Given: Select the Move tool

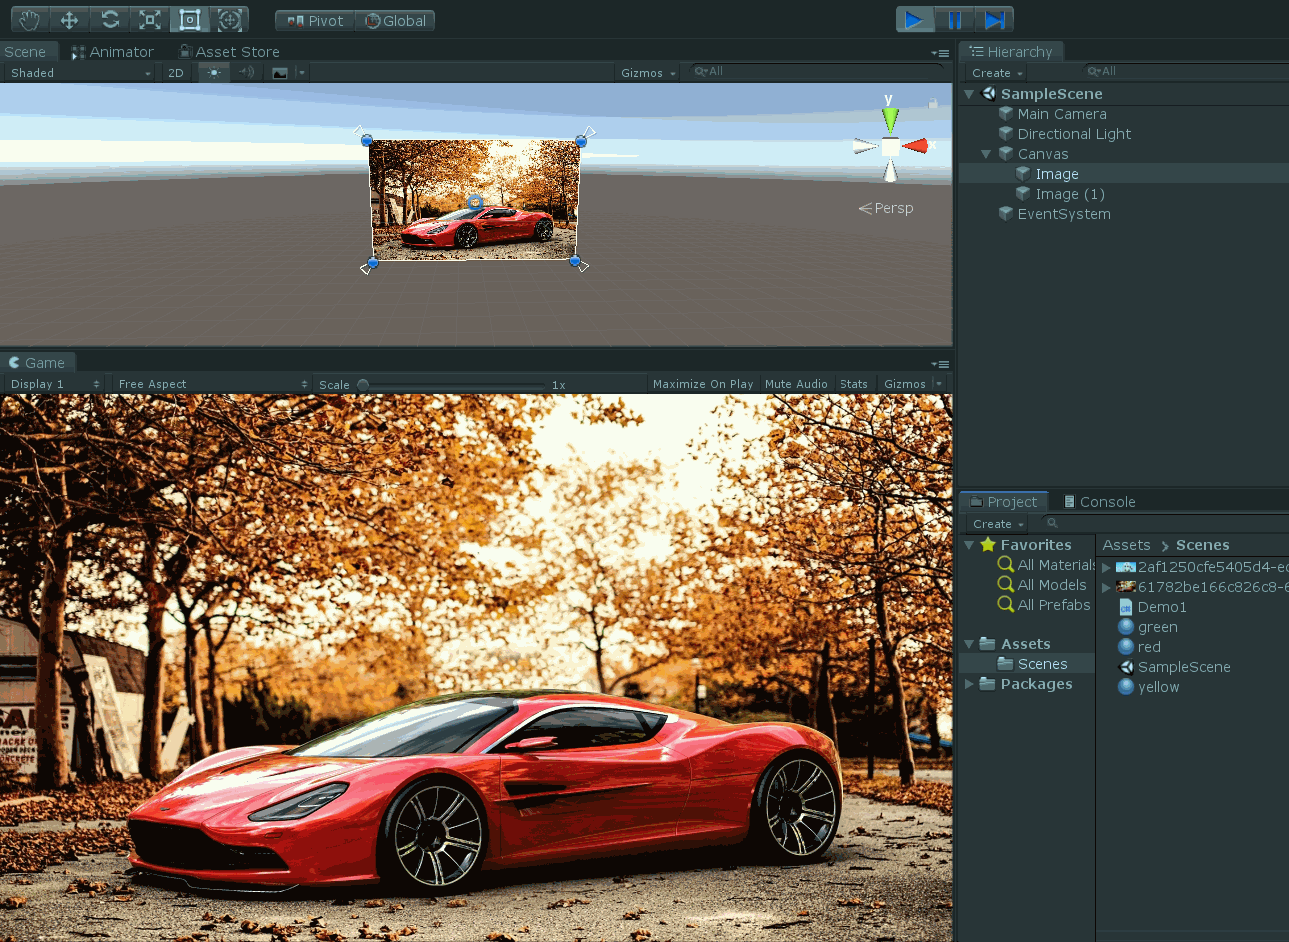Looking at the screenshot, I should [69, 20].
